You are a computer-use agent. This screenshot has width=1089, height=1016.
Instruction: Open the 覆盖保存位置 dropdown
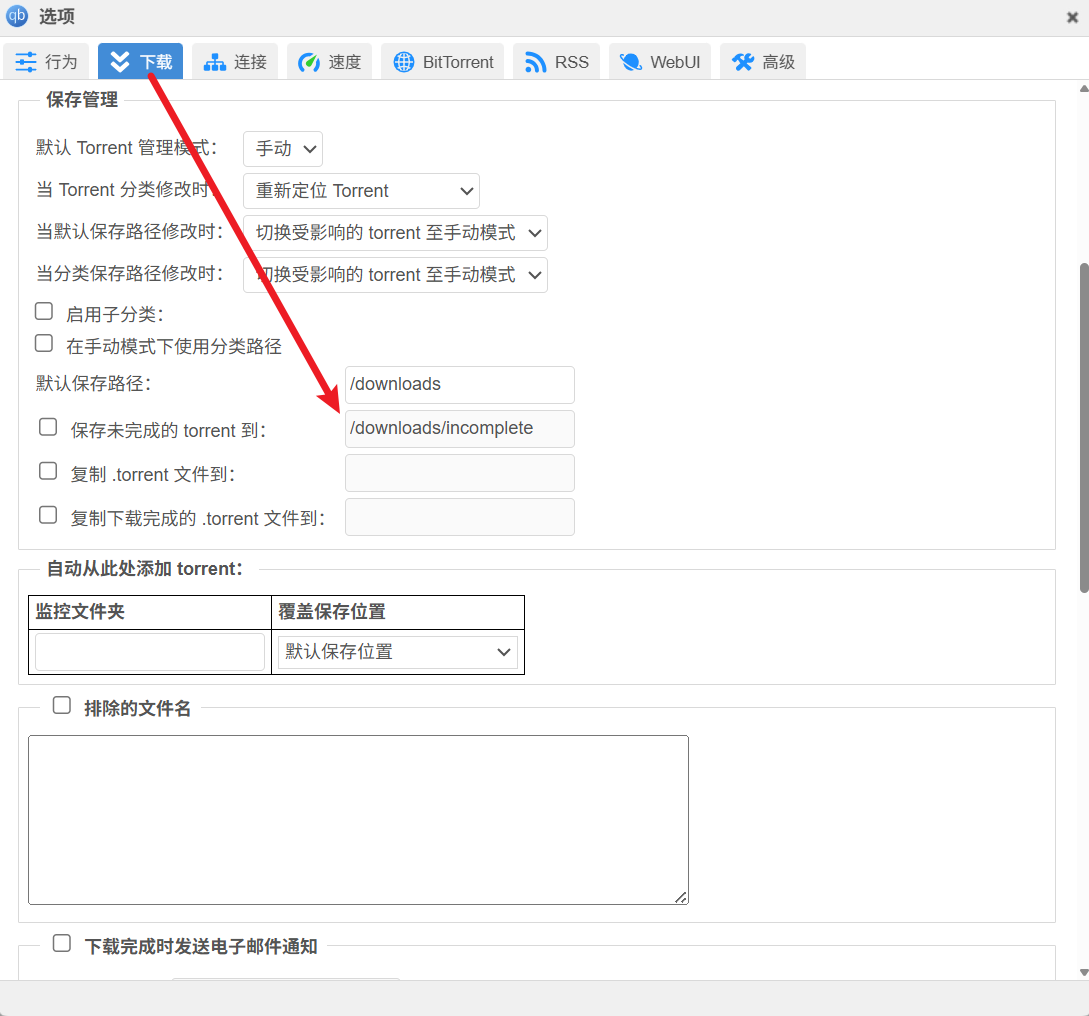pos(397,652)
